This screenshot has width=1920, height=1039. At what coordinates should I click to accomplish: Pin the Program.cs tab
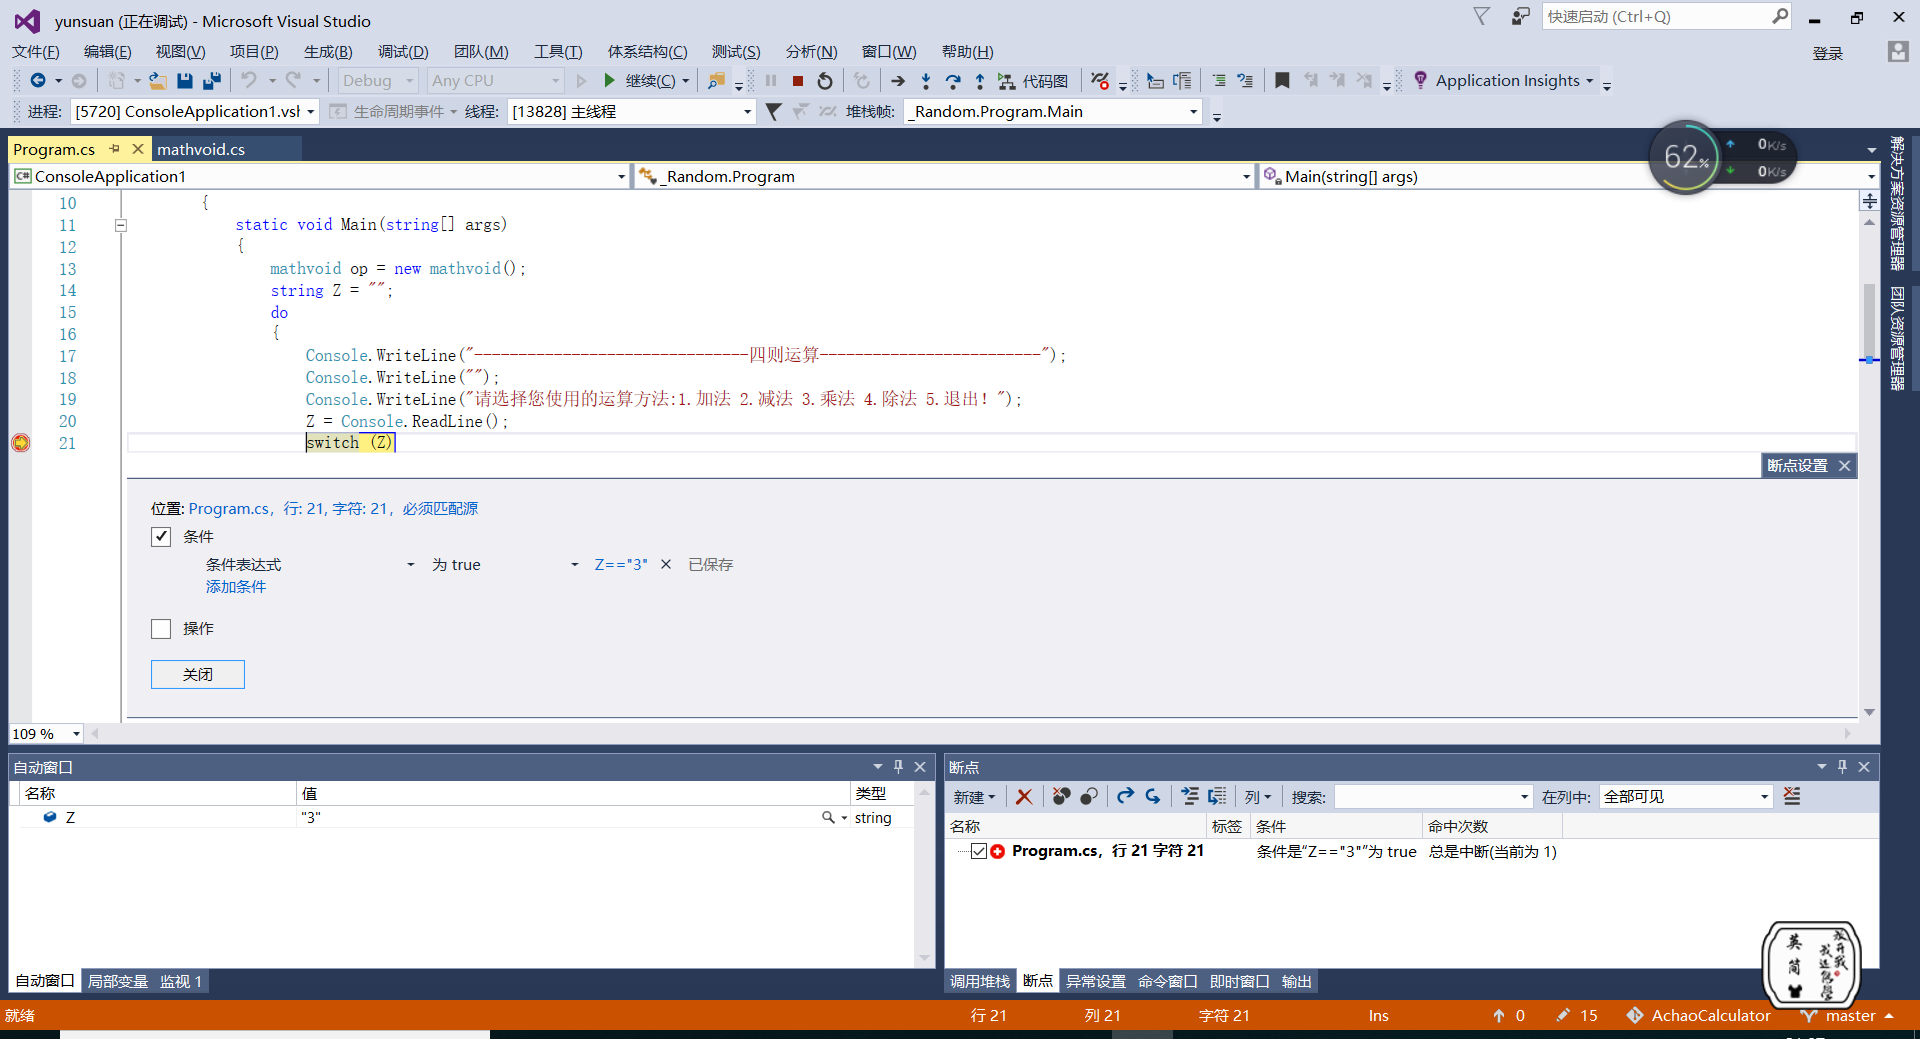[115, 149]
